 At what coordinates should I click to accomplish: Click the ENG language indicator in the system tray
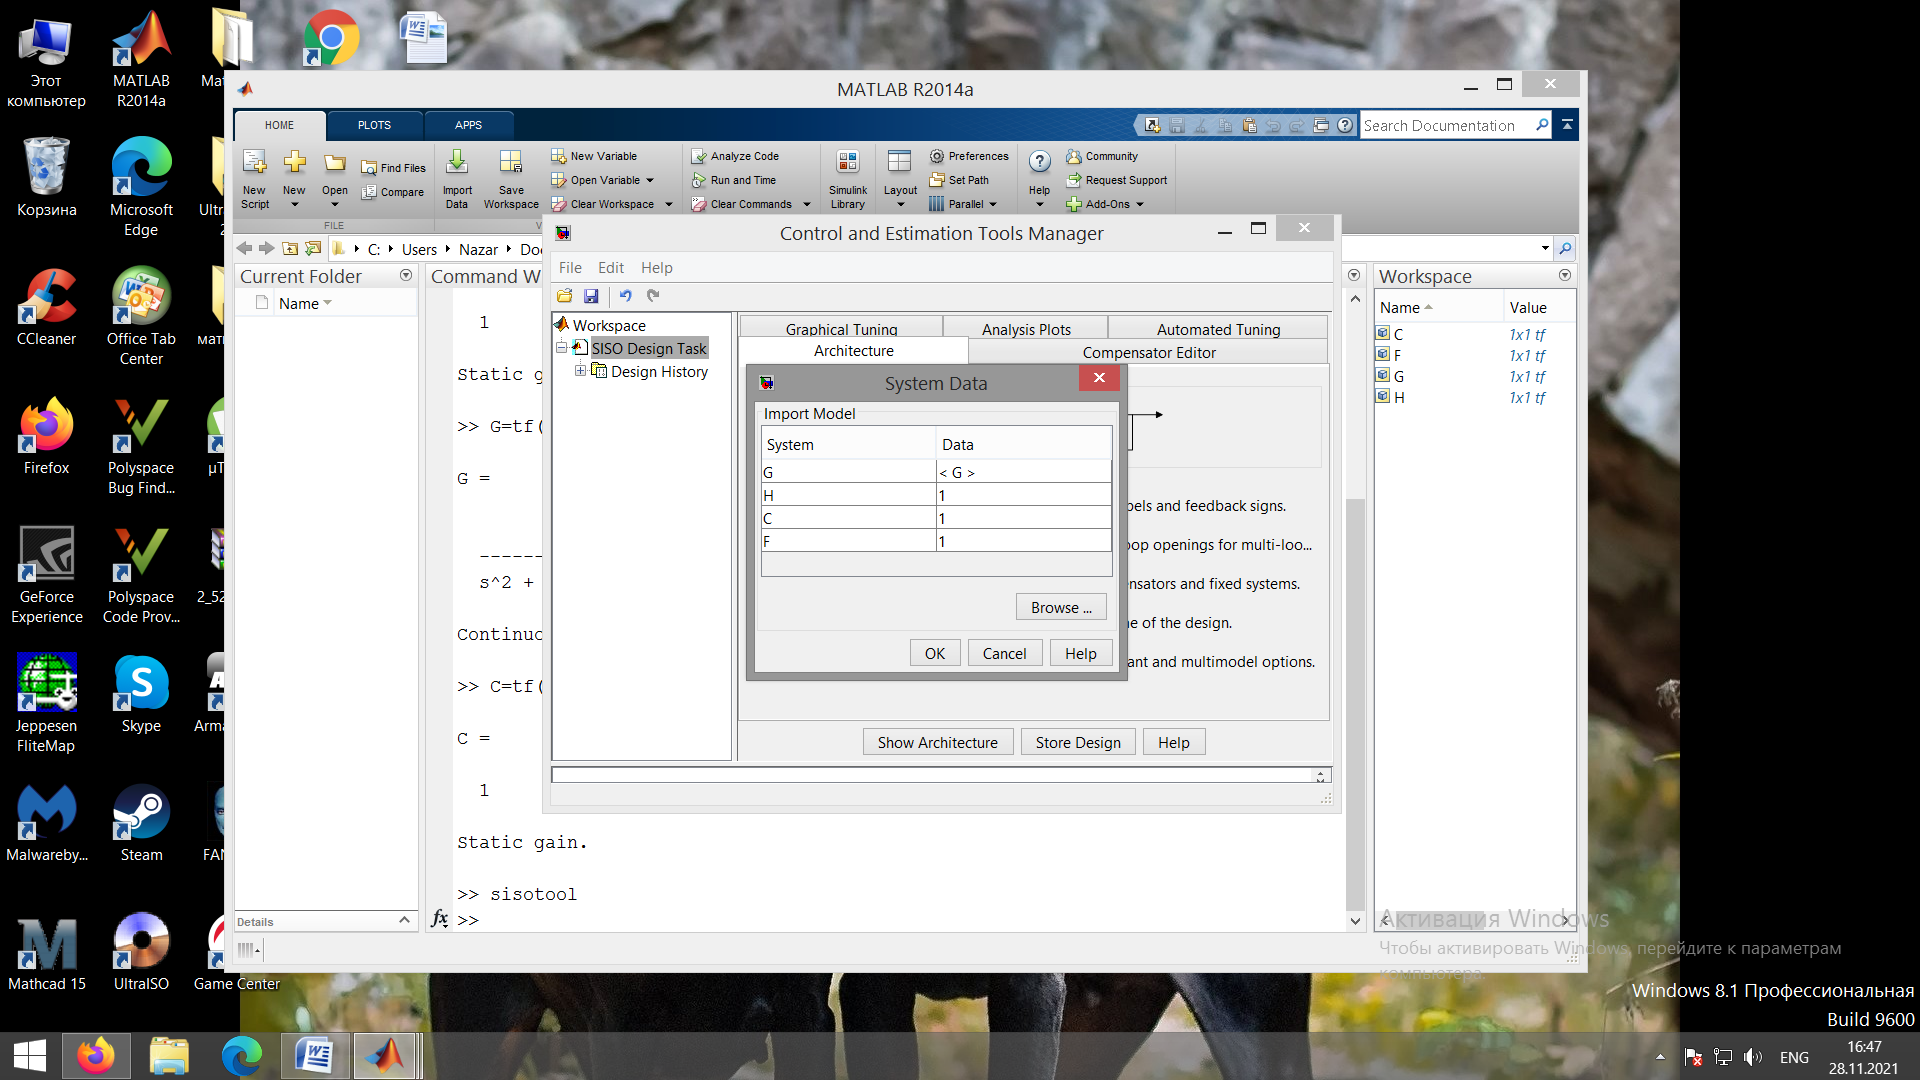pyautogui.click(x=1794, y=1057)
